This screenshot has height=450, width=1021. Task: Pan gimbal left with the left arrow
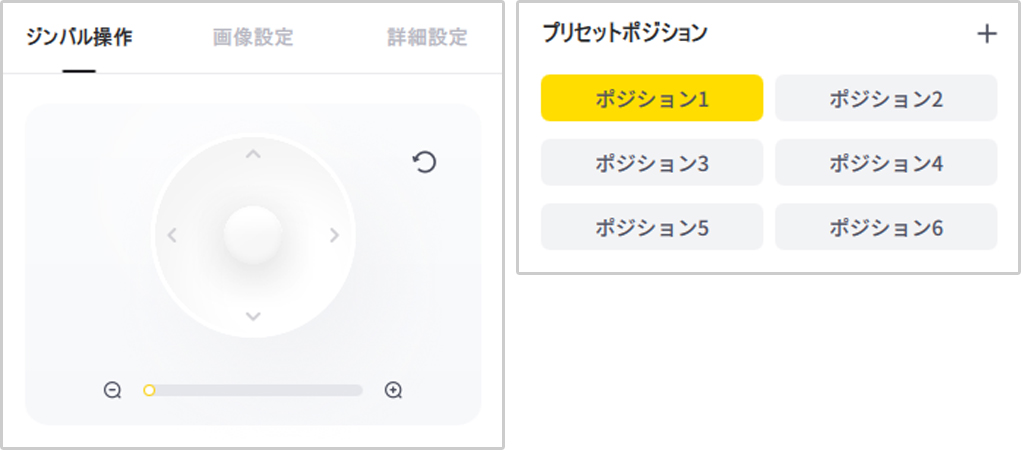pyautogui.click(x=172, y=235)
